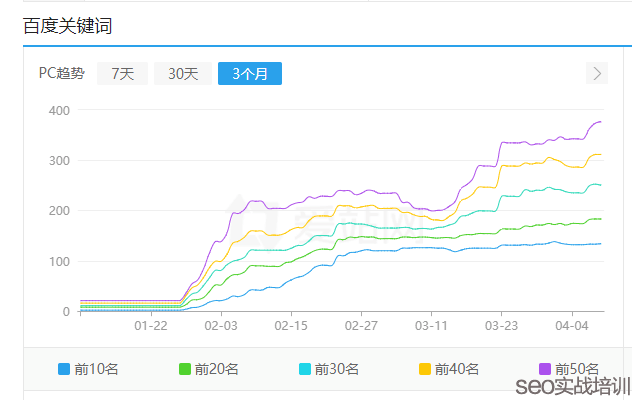Hide the 前50名 series via its text label
632x400 pixels.
coord(577,369)
